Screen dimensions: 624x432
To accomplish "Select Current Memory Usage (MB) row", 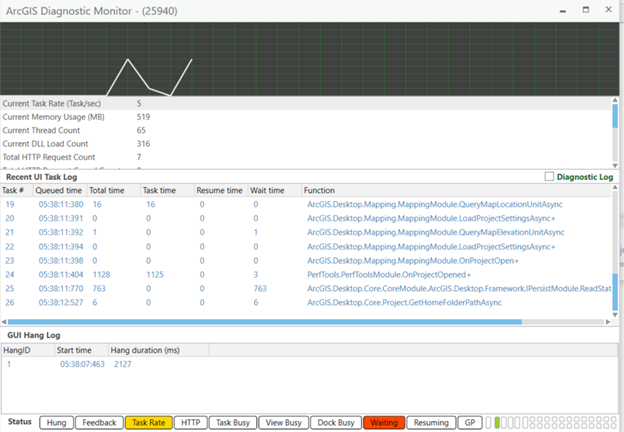I will (306, 117).
